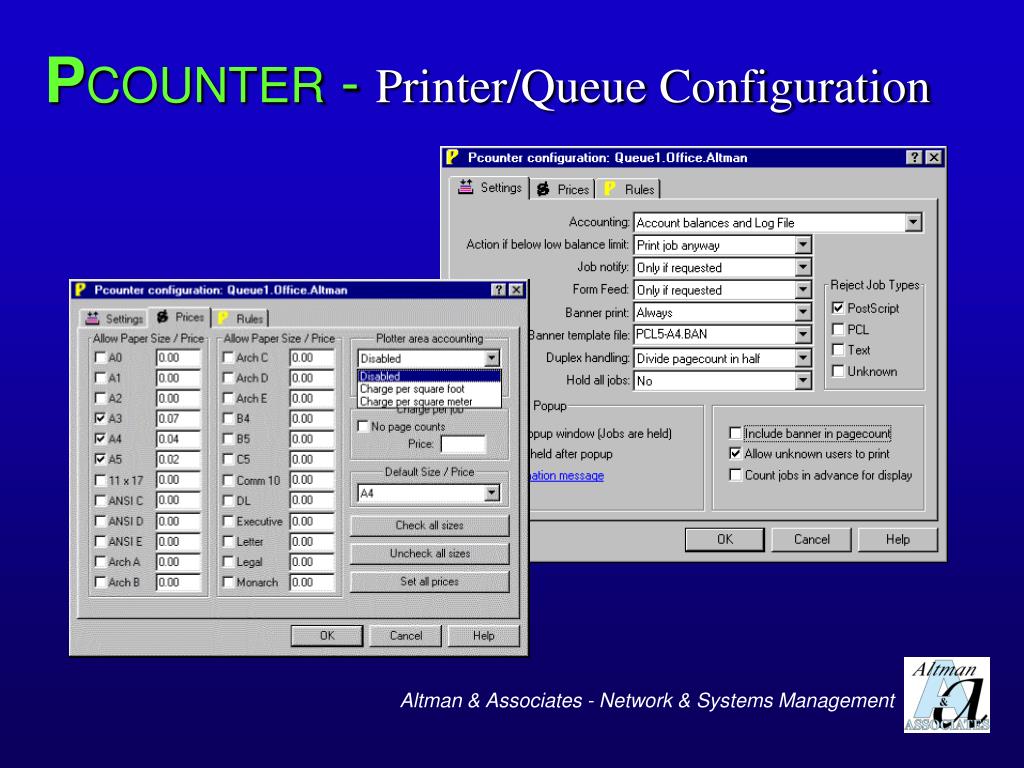Select the Disabled option in the plotter list

point(429,376)
